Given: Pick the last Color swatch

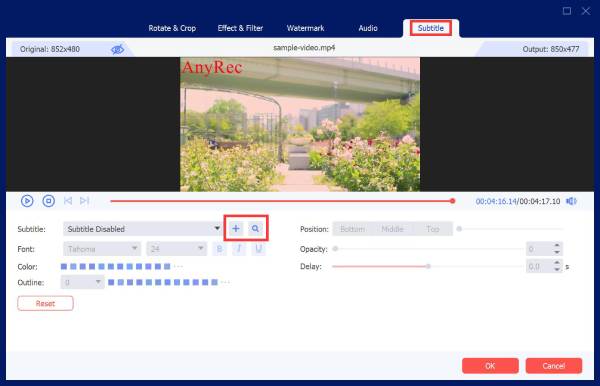Looking at the screenshot, I should [167, 266].
